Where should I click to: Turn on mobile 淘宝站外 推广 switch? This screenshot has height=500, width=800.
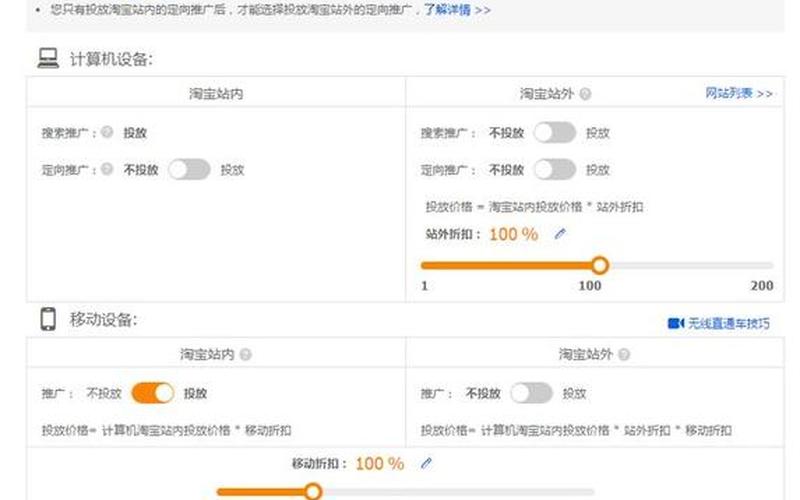click(x=532, y=393)
